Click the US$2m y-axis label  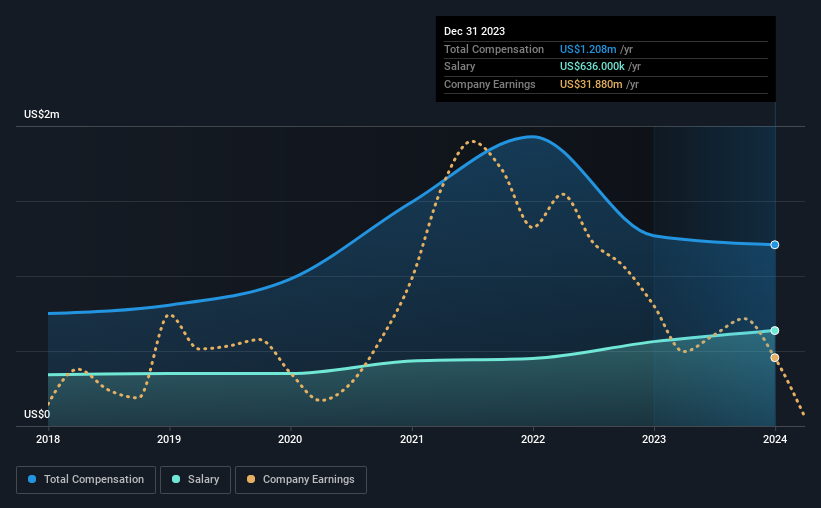click(42, 114)
